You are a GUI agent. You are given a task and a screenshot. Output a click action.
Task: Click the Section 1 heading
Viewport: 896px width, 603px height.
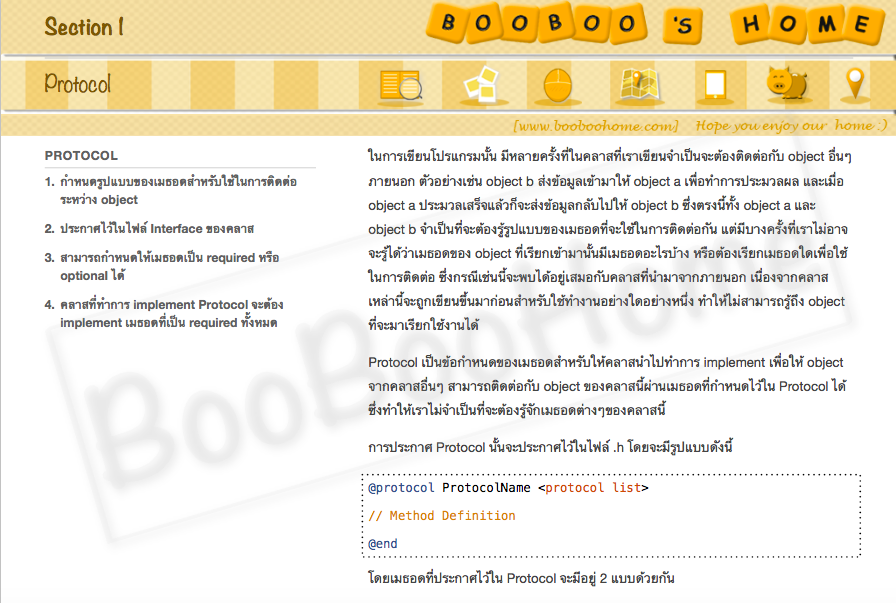pos(84,27)
